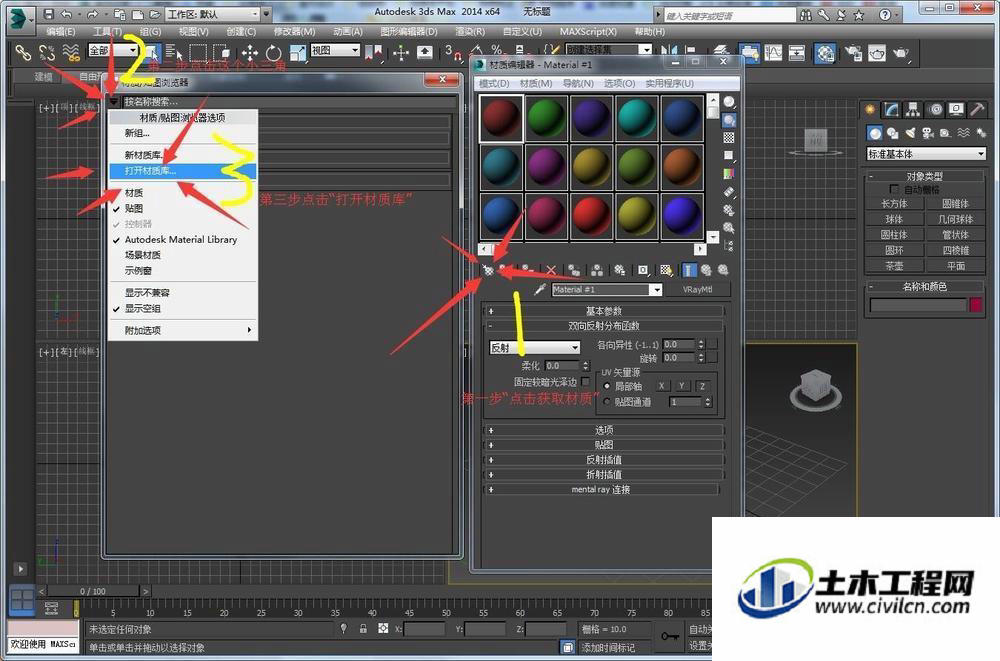Click the 平面 plane button
1000x661 pixels.
(955, 265)
